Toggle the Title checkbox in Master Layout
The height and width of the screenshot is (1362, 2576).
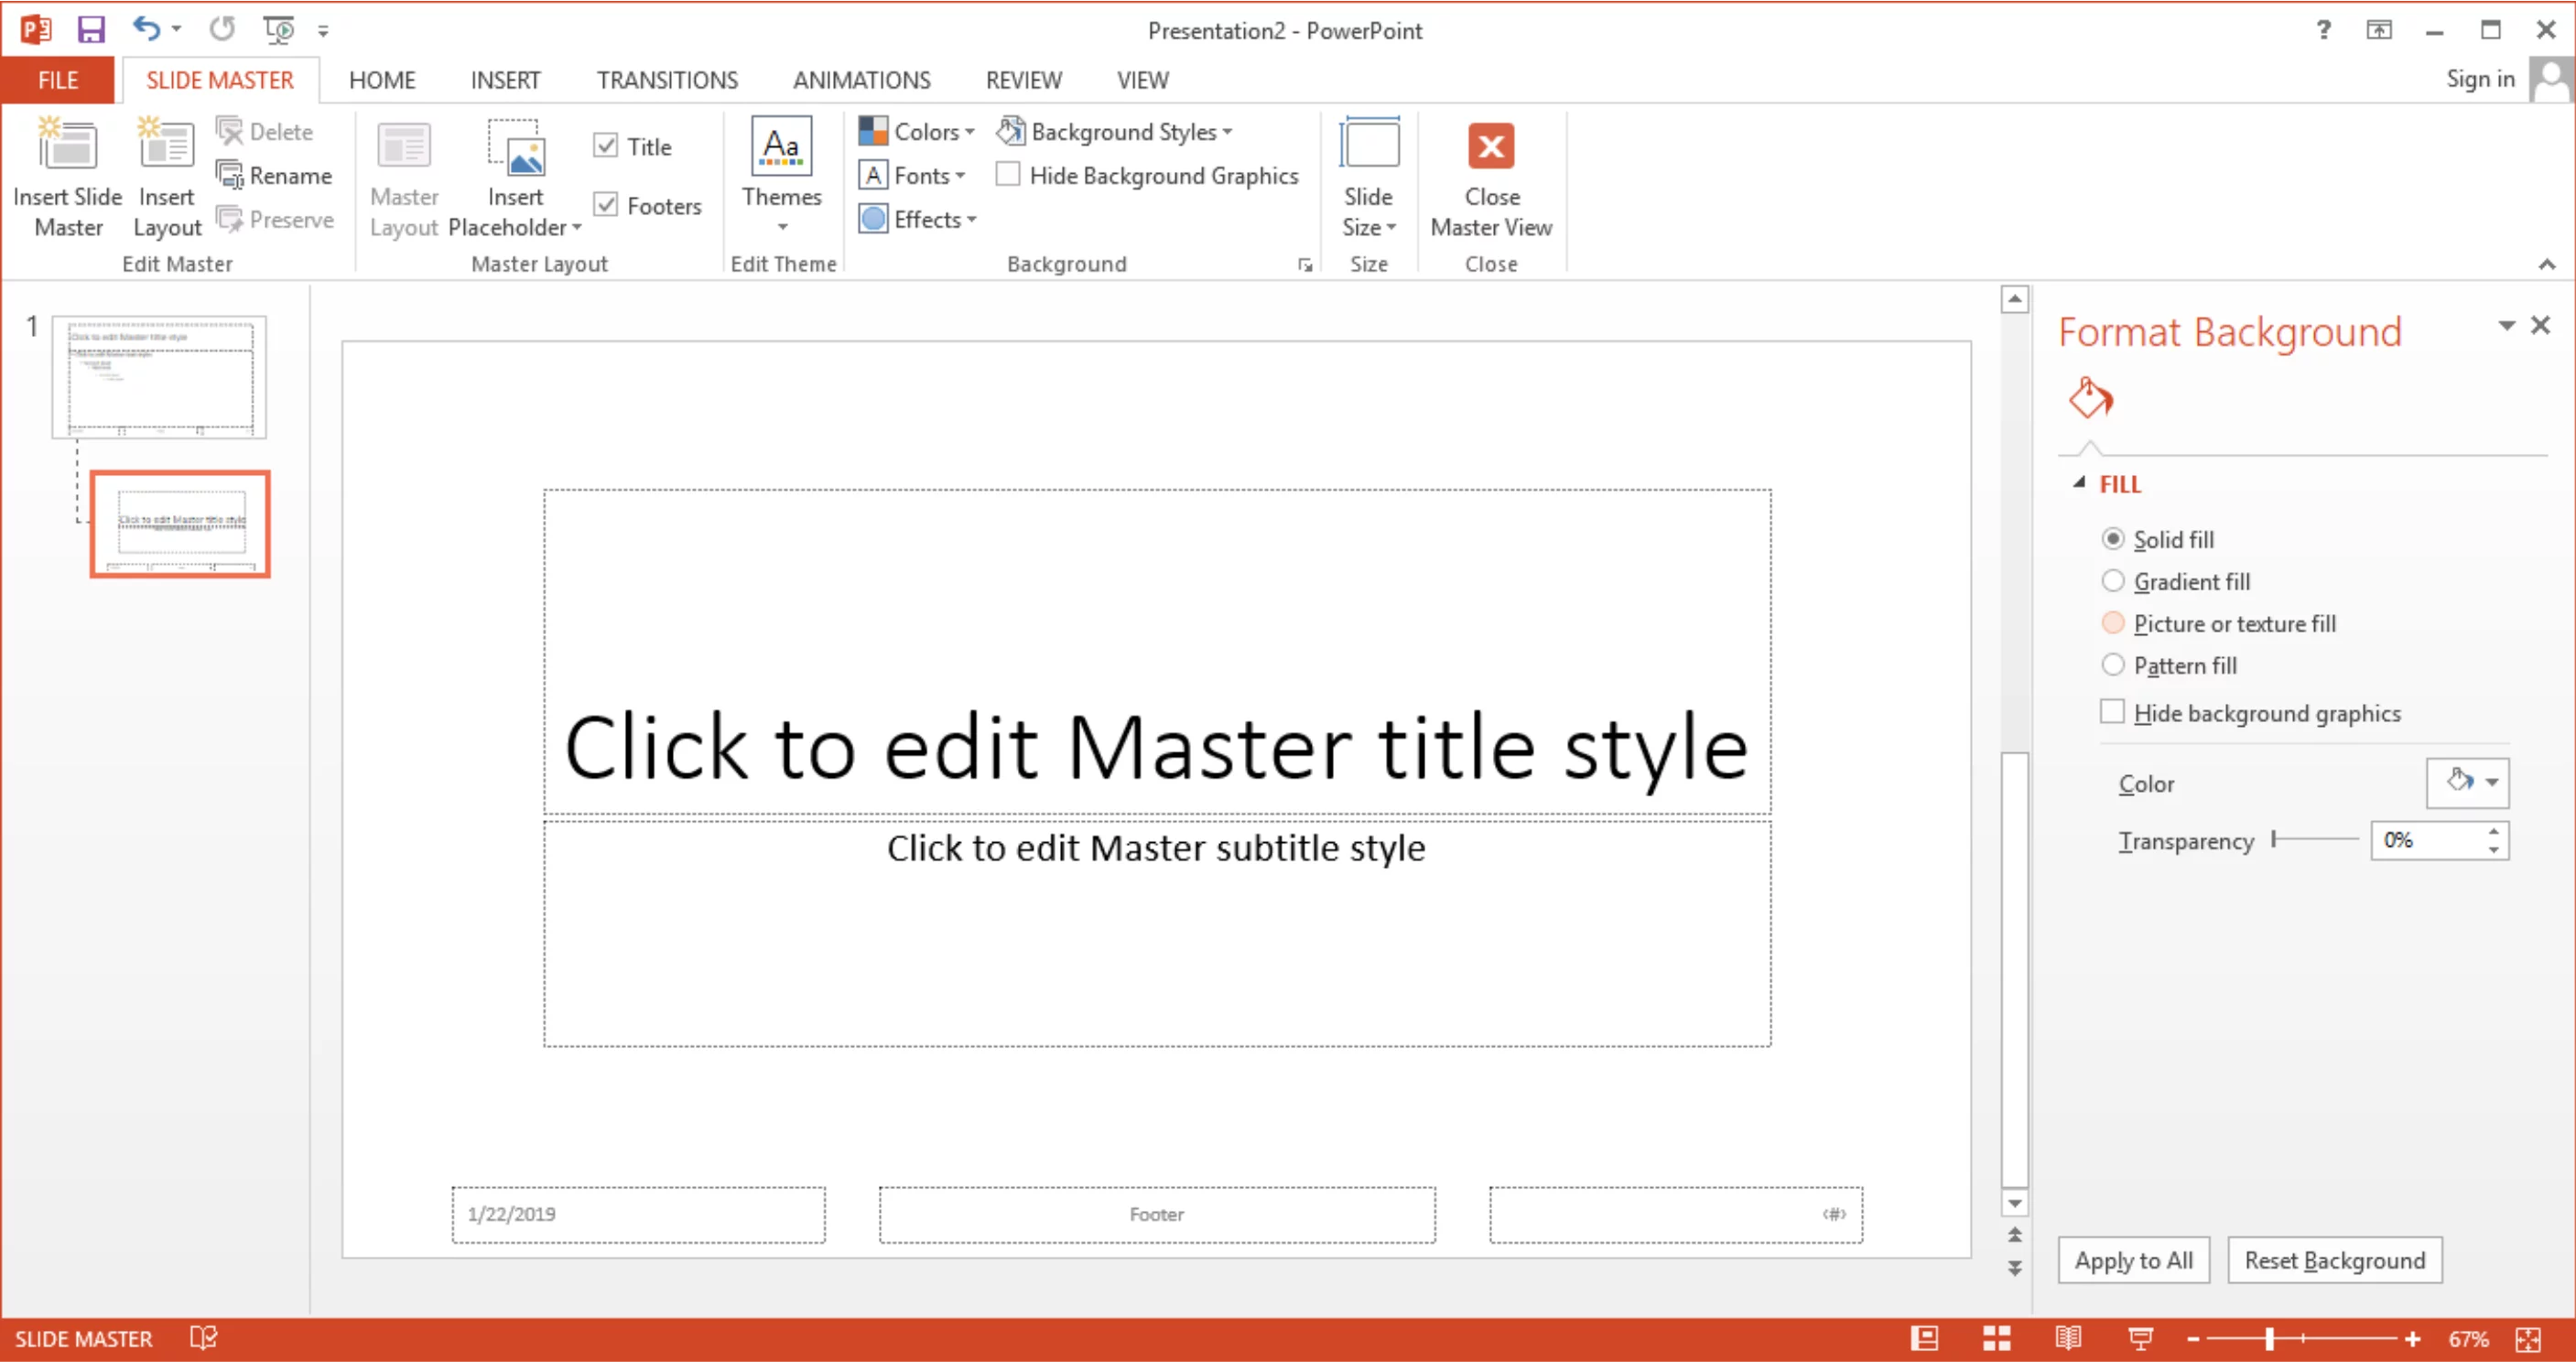[x=605, y=146]
